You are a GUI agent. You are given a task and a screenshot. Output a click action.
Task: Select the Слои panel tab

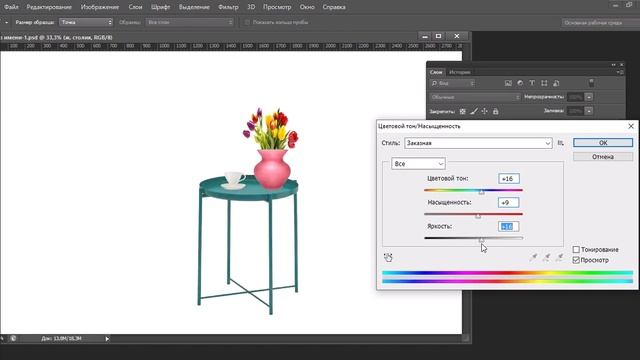point(436,72)
